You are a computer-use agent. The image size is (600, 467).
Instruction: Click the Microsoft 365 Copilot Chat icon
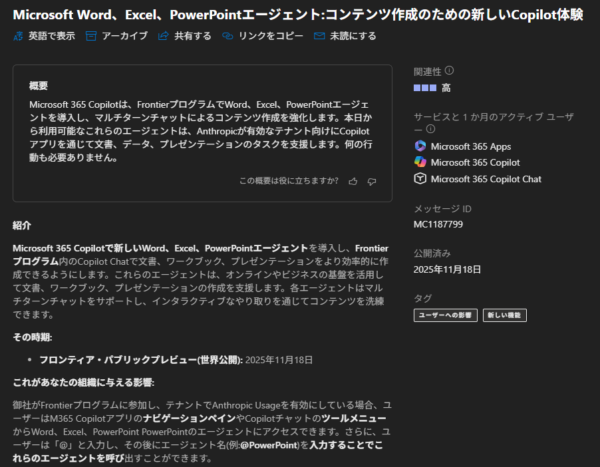pyautogui.click(x=421, y=179)
